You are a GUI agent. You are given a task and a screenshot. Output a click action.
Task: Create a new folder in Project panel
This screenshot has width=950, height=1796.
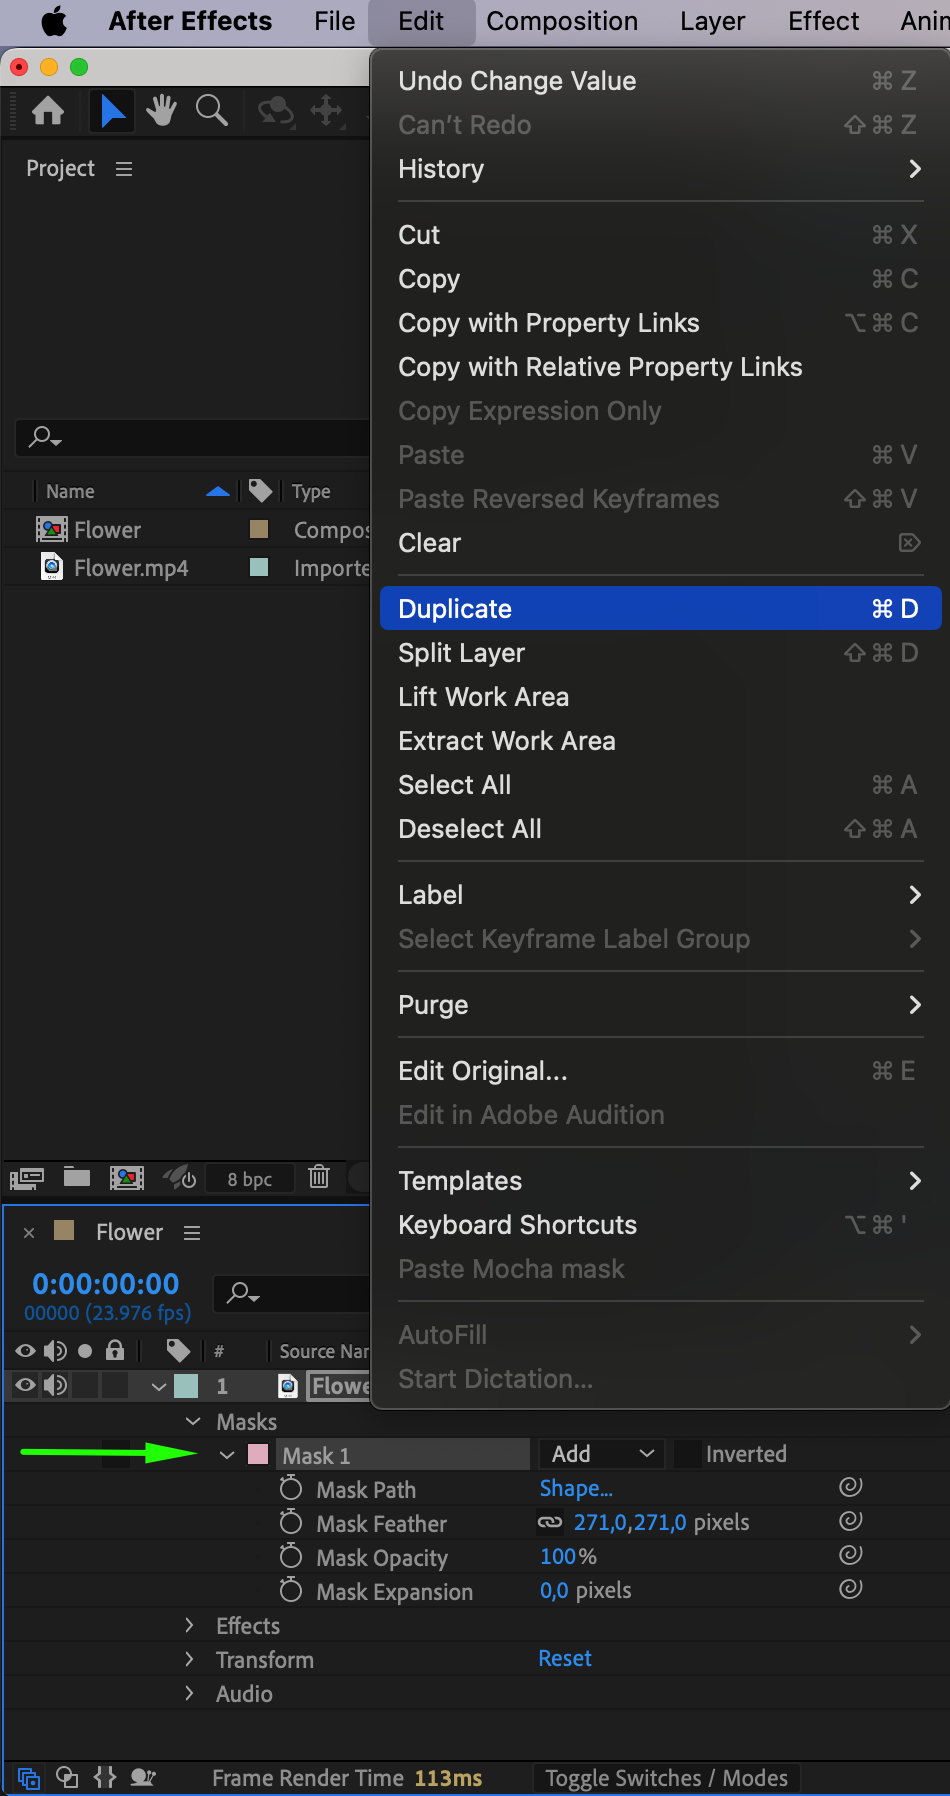coord(77,1177)
